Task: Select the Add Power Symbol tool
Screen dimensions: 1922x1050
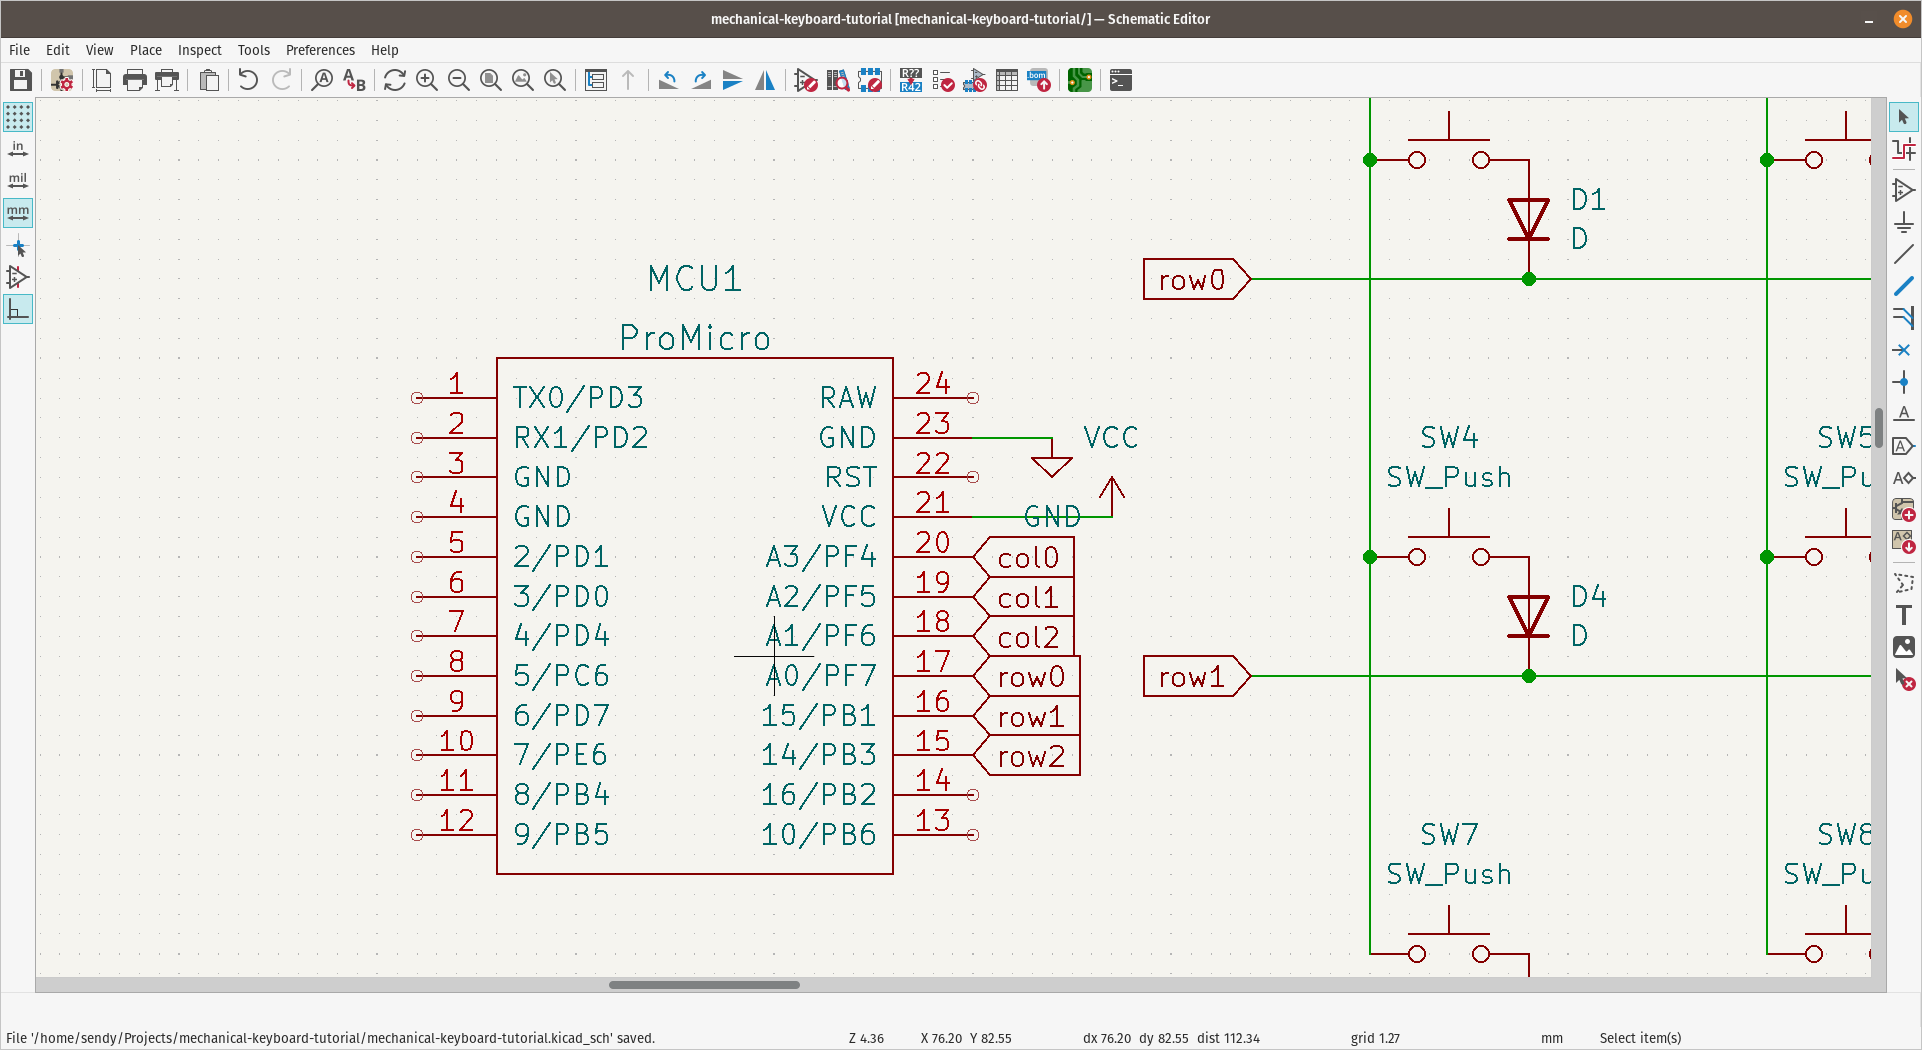Action: click(x=1903, y=222)
